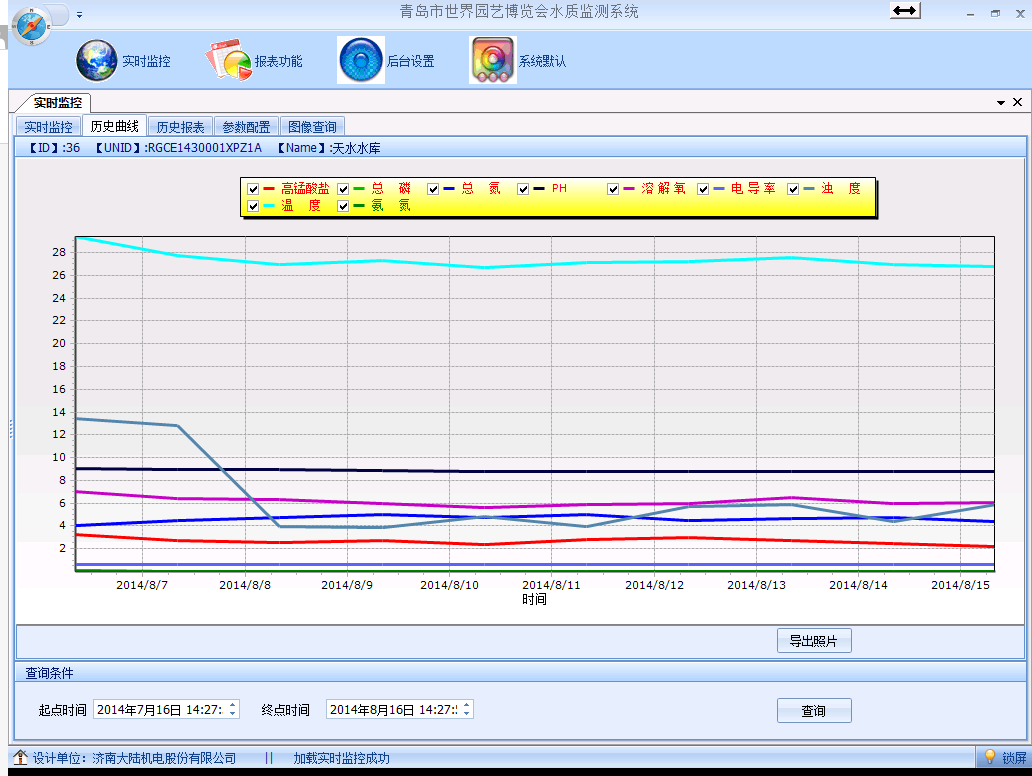Uncheck the 高锰酸盐 series checkbox

click(253, 189)
